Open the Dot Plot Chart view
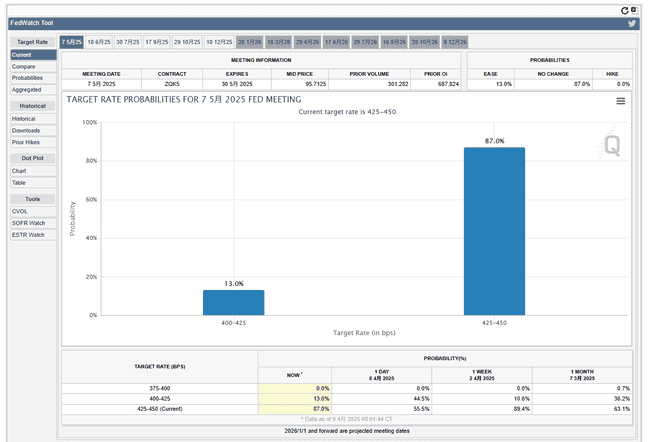 (x=19, y=171)
